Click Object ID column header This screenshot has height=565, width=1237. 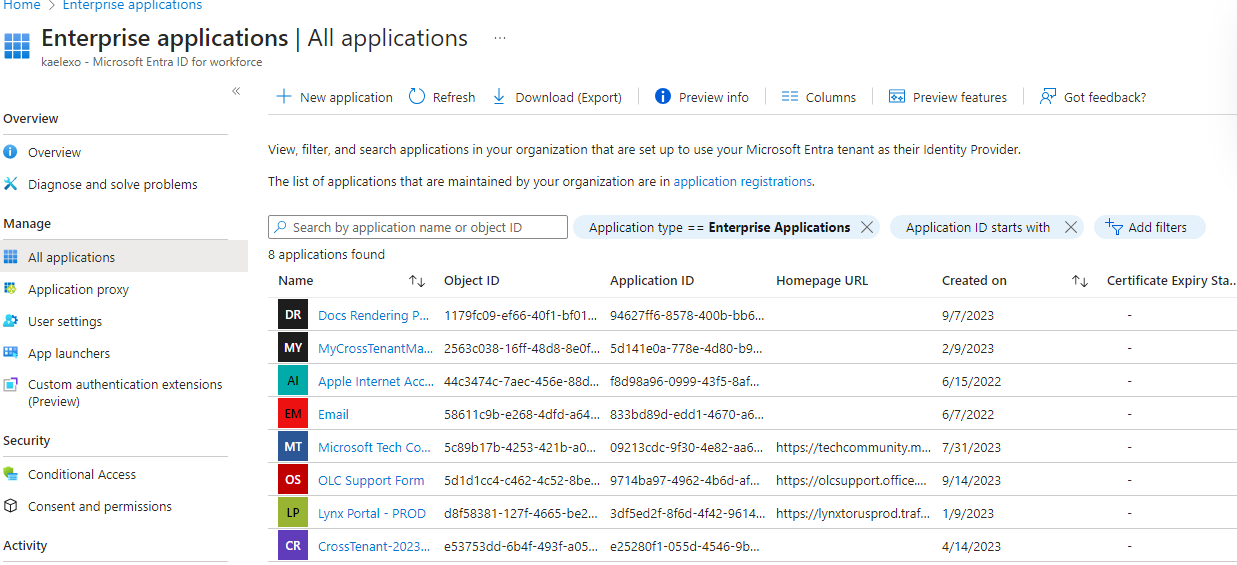click(x=472, y=281)
